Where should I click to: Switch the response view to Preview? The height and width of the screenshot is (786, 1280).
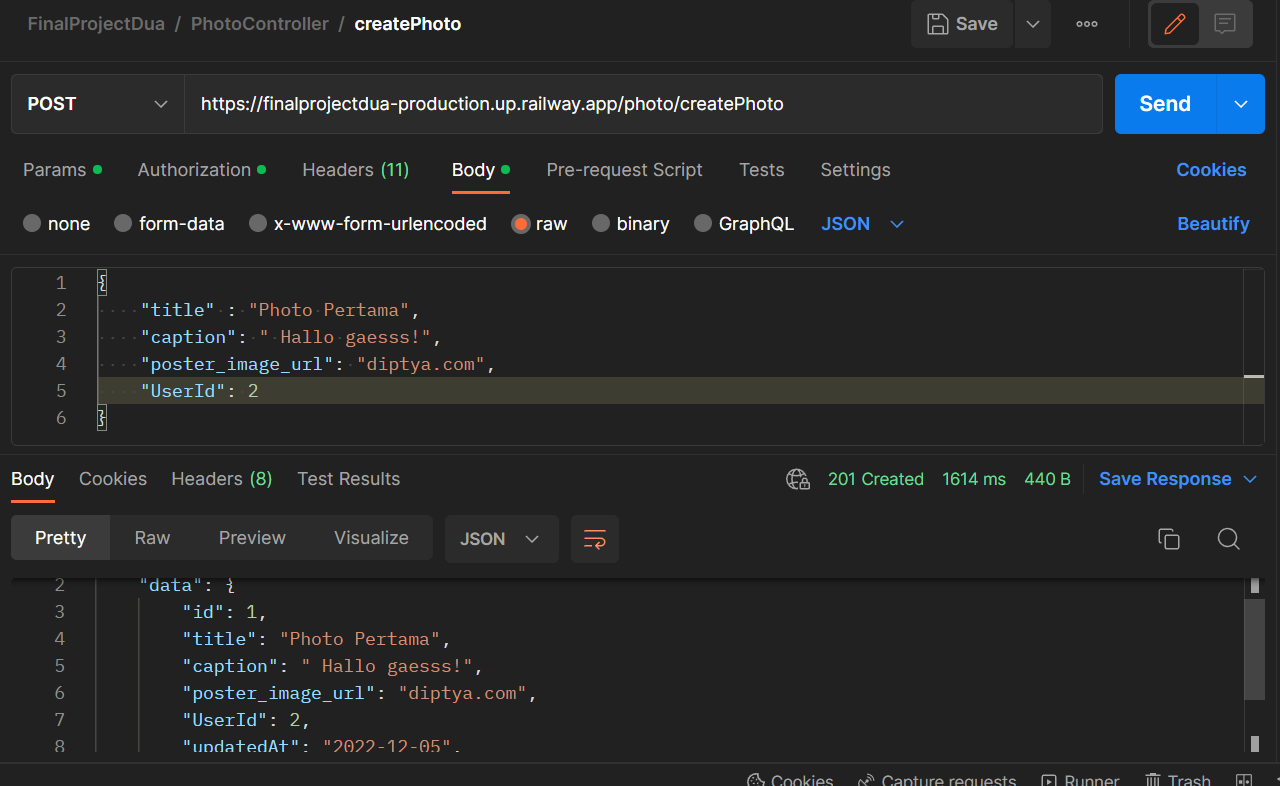pos(252,538)
